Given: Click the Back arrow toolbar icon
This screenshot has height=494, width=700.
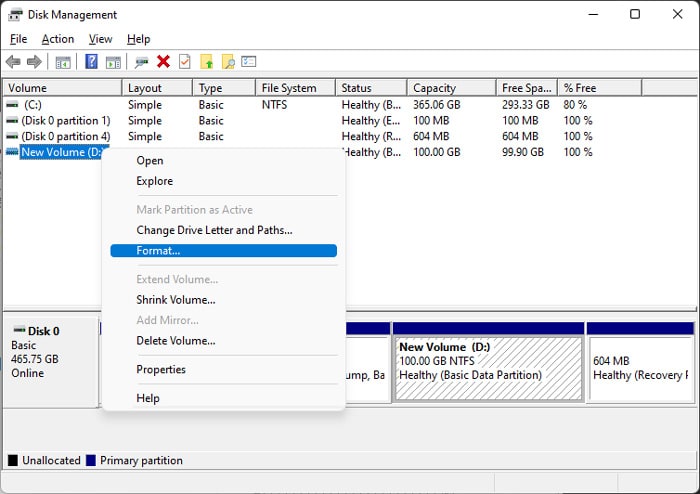Looking at the screenshot, I should 13,62.
